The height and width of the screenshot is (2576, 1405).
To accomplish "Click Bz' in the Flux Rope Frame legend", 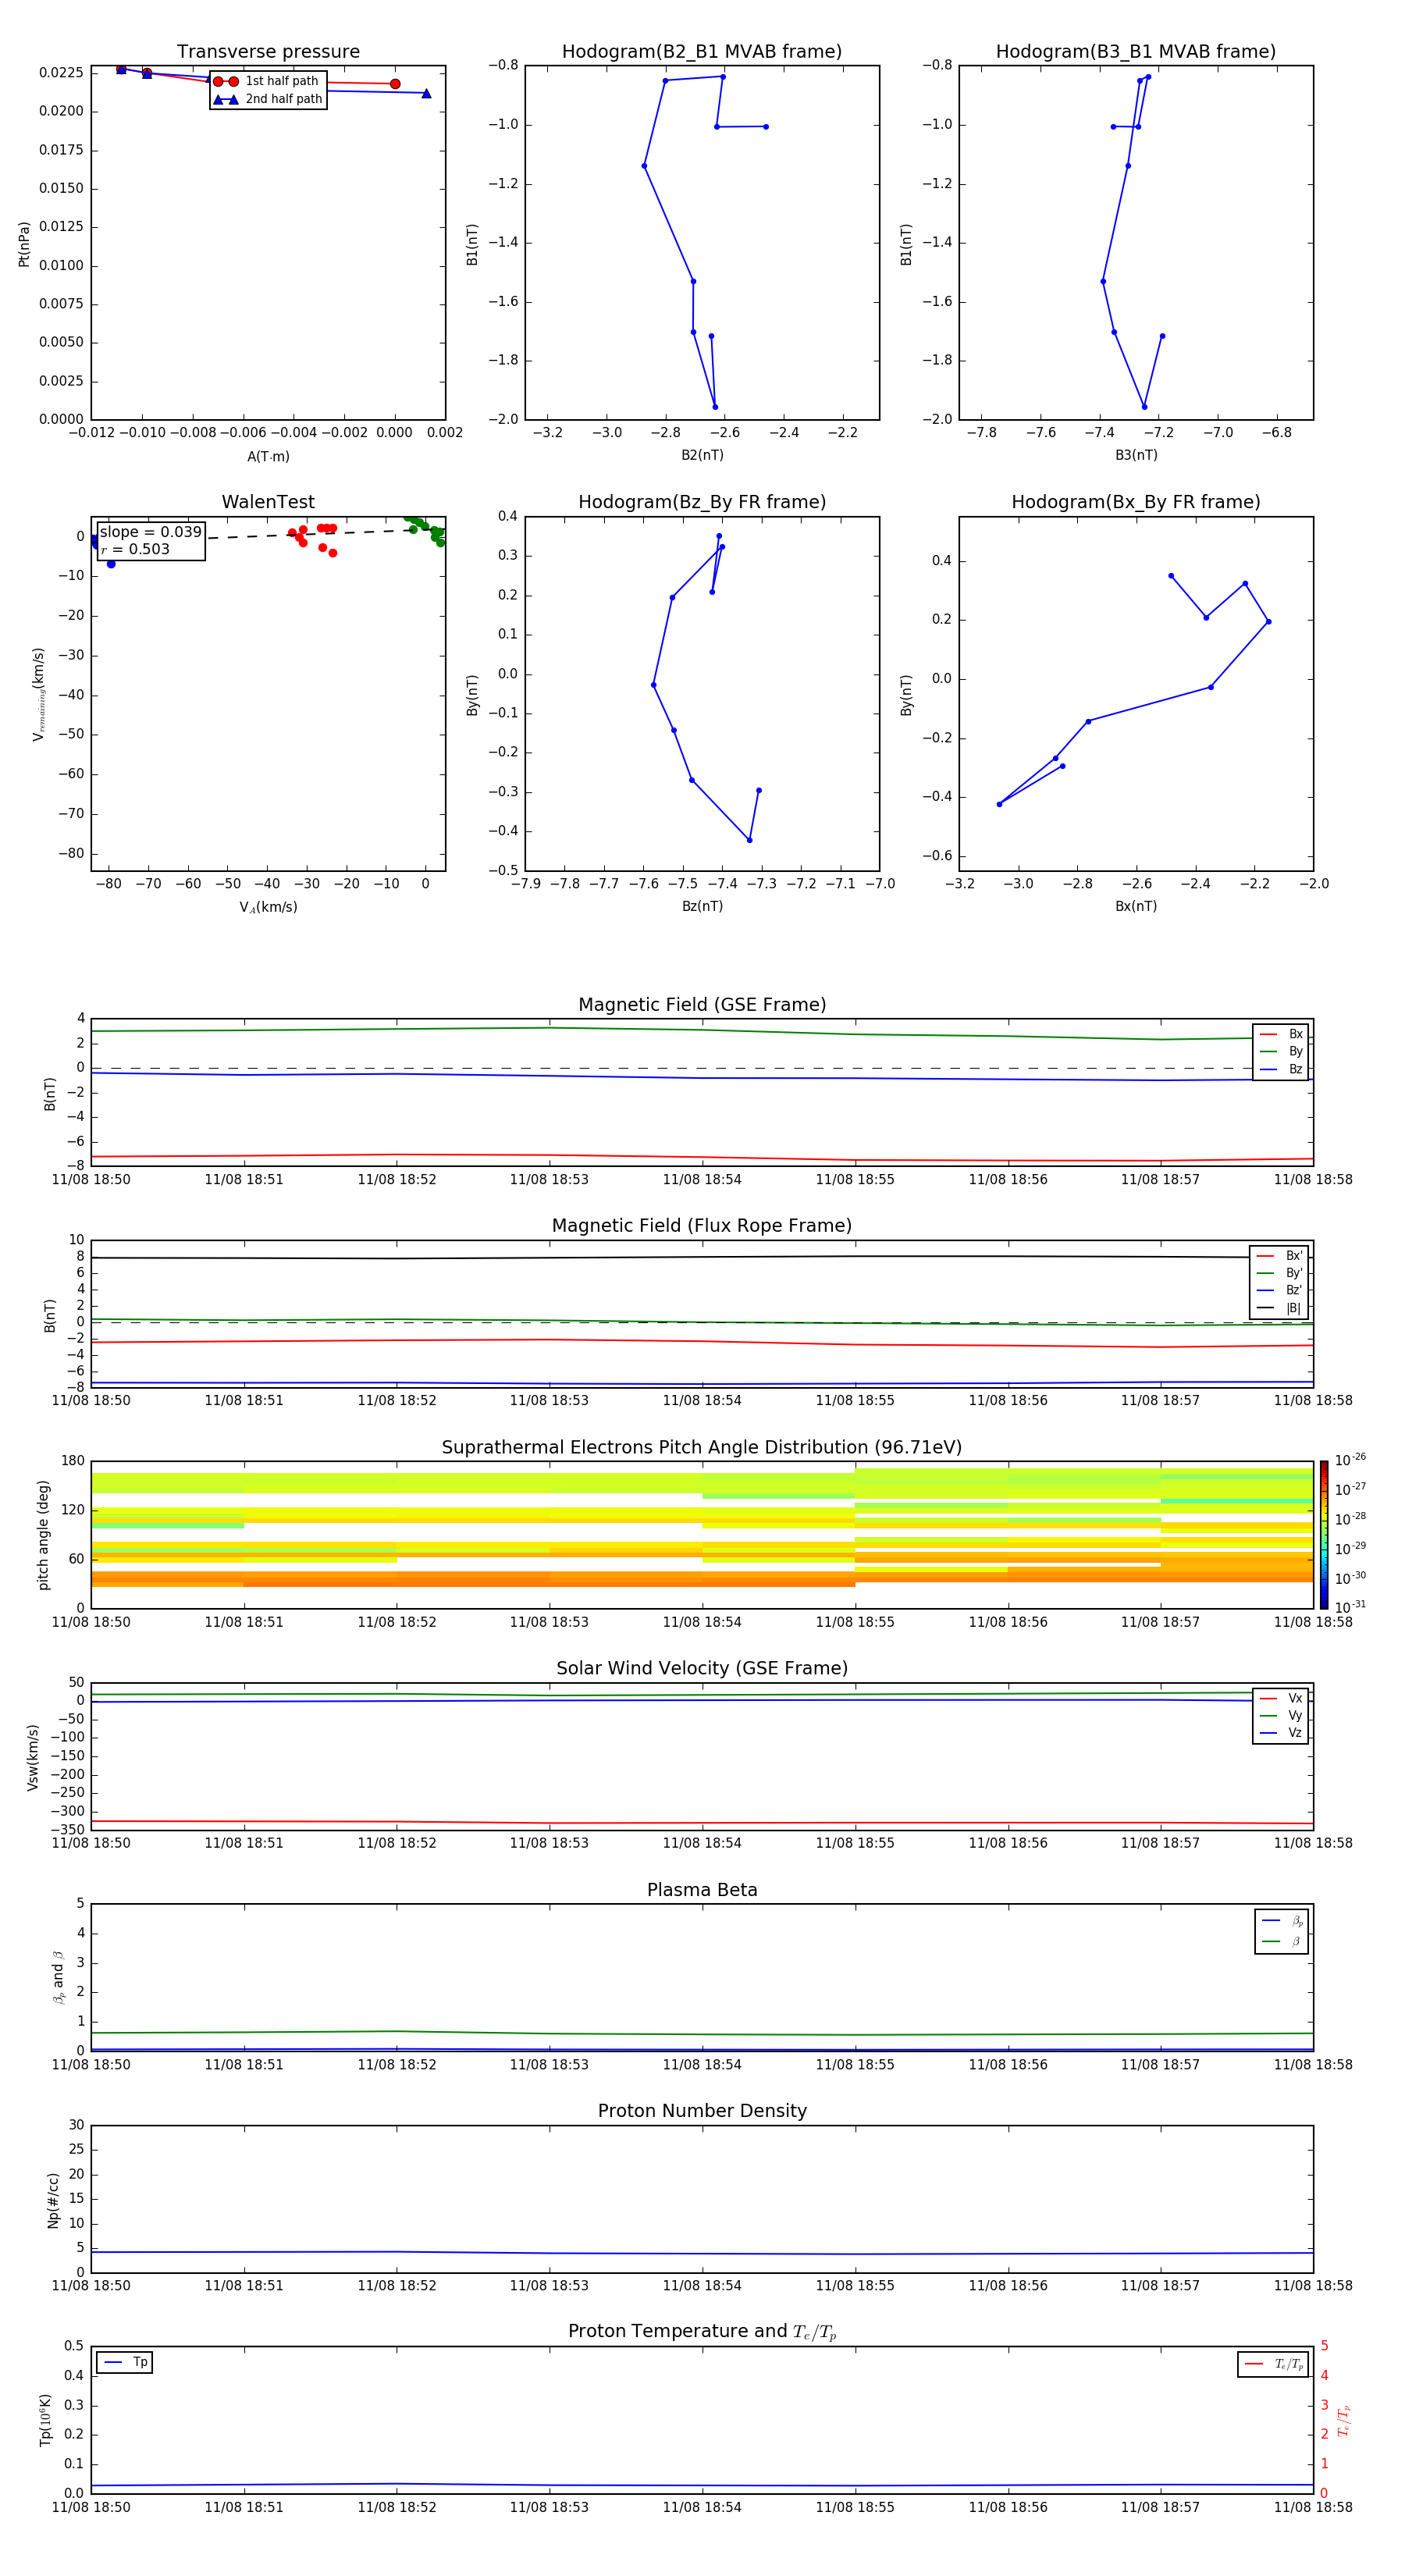I will click(1279, 1291).
